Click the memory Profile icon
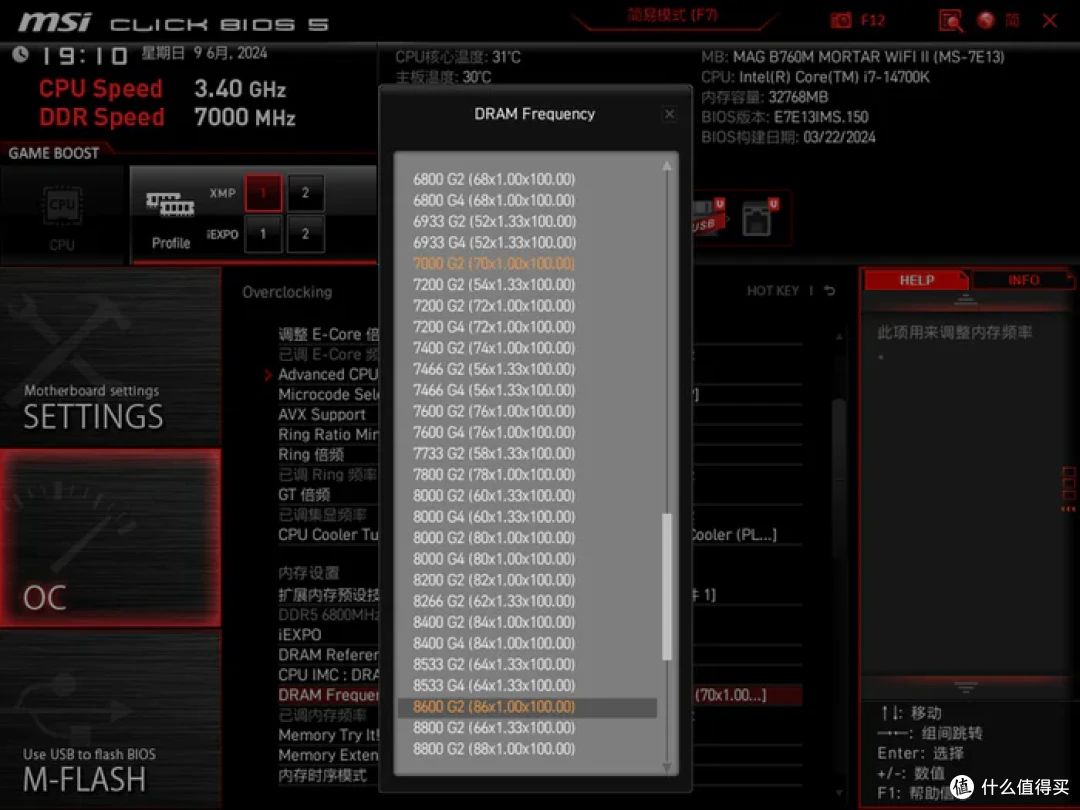The width and height of the screenshot is (1080, 810). [170, 205]
